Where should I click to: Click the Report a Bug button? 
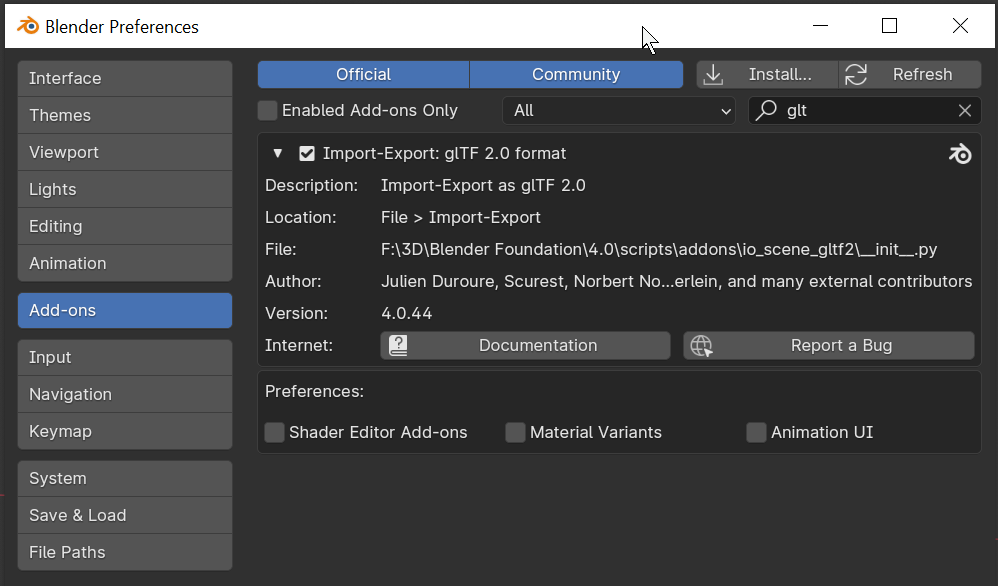click(829, 345)
